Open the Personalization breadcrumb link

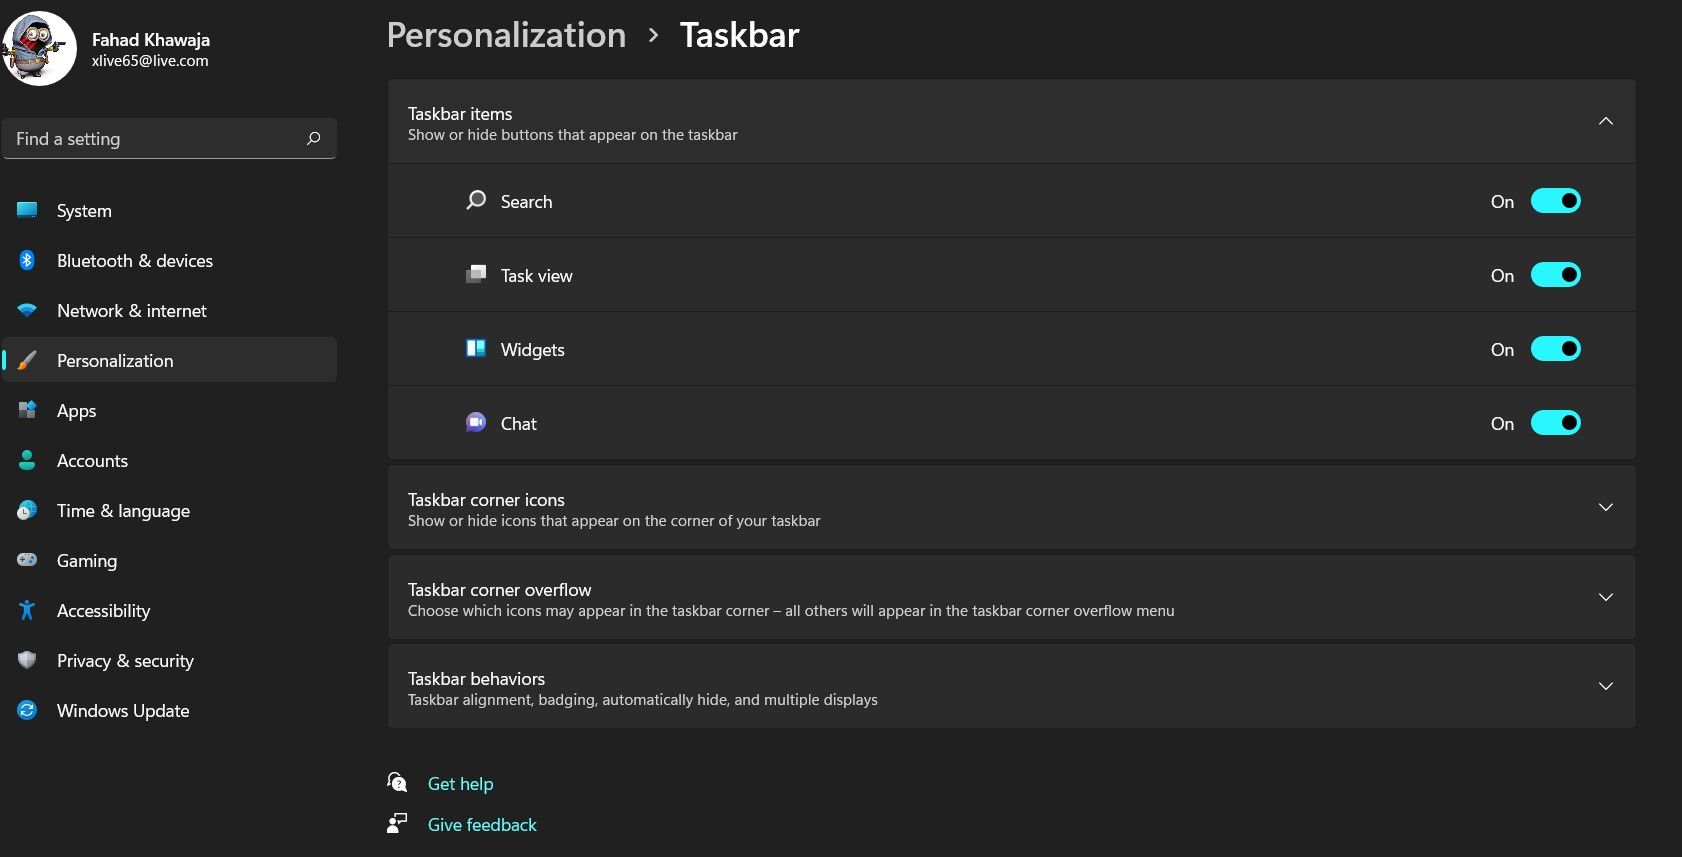(506, 34)
